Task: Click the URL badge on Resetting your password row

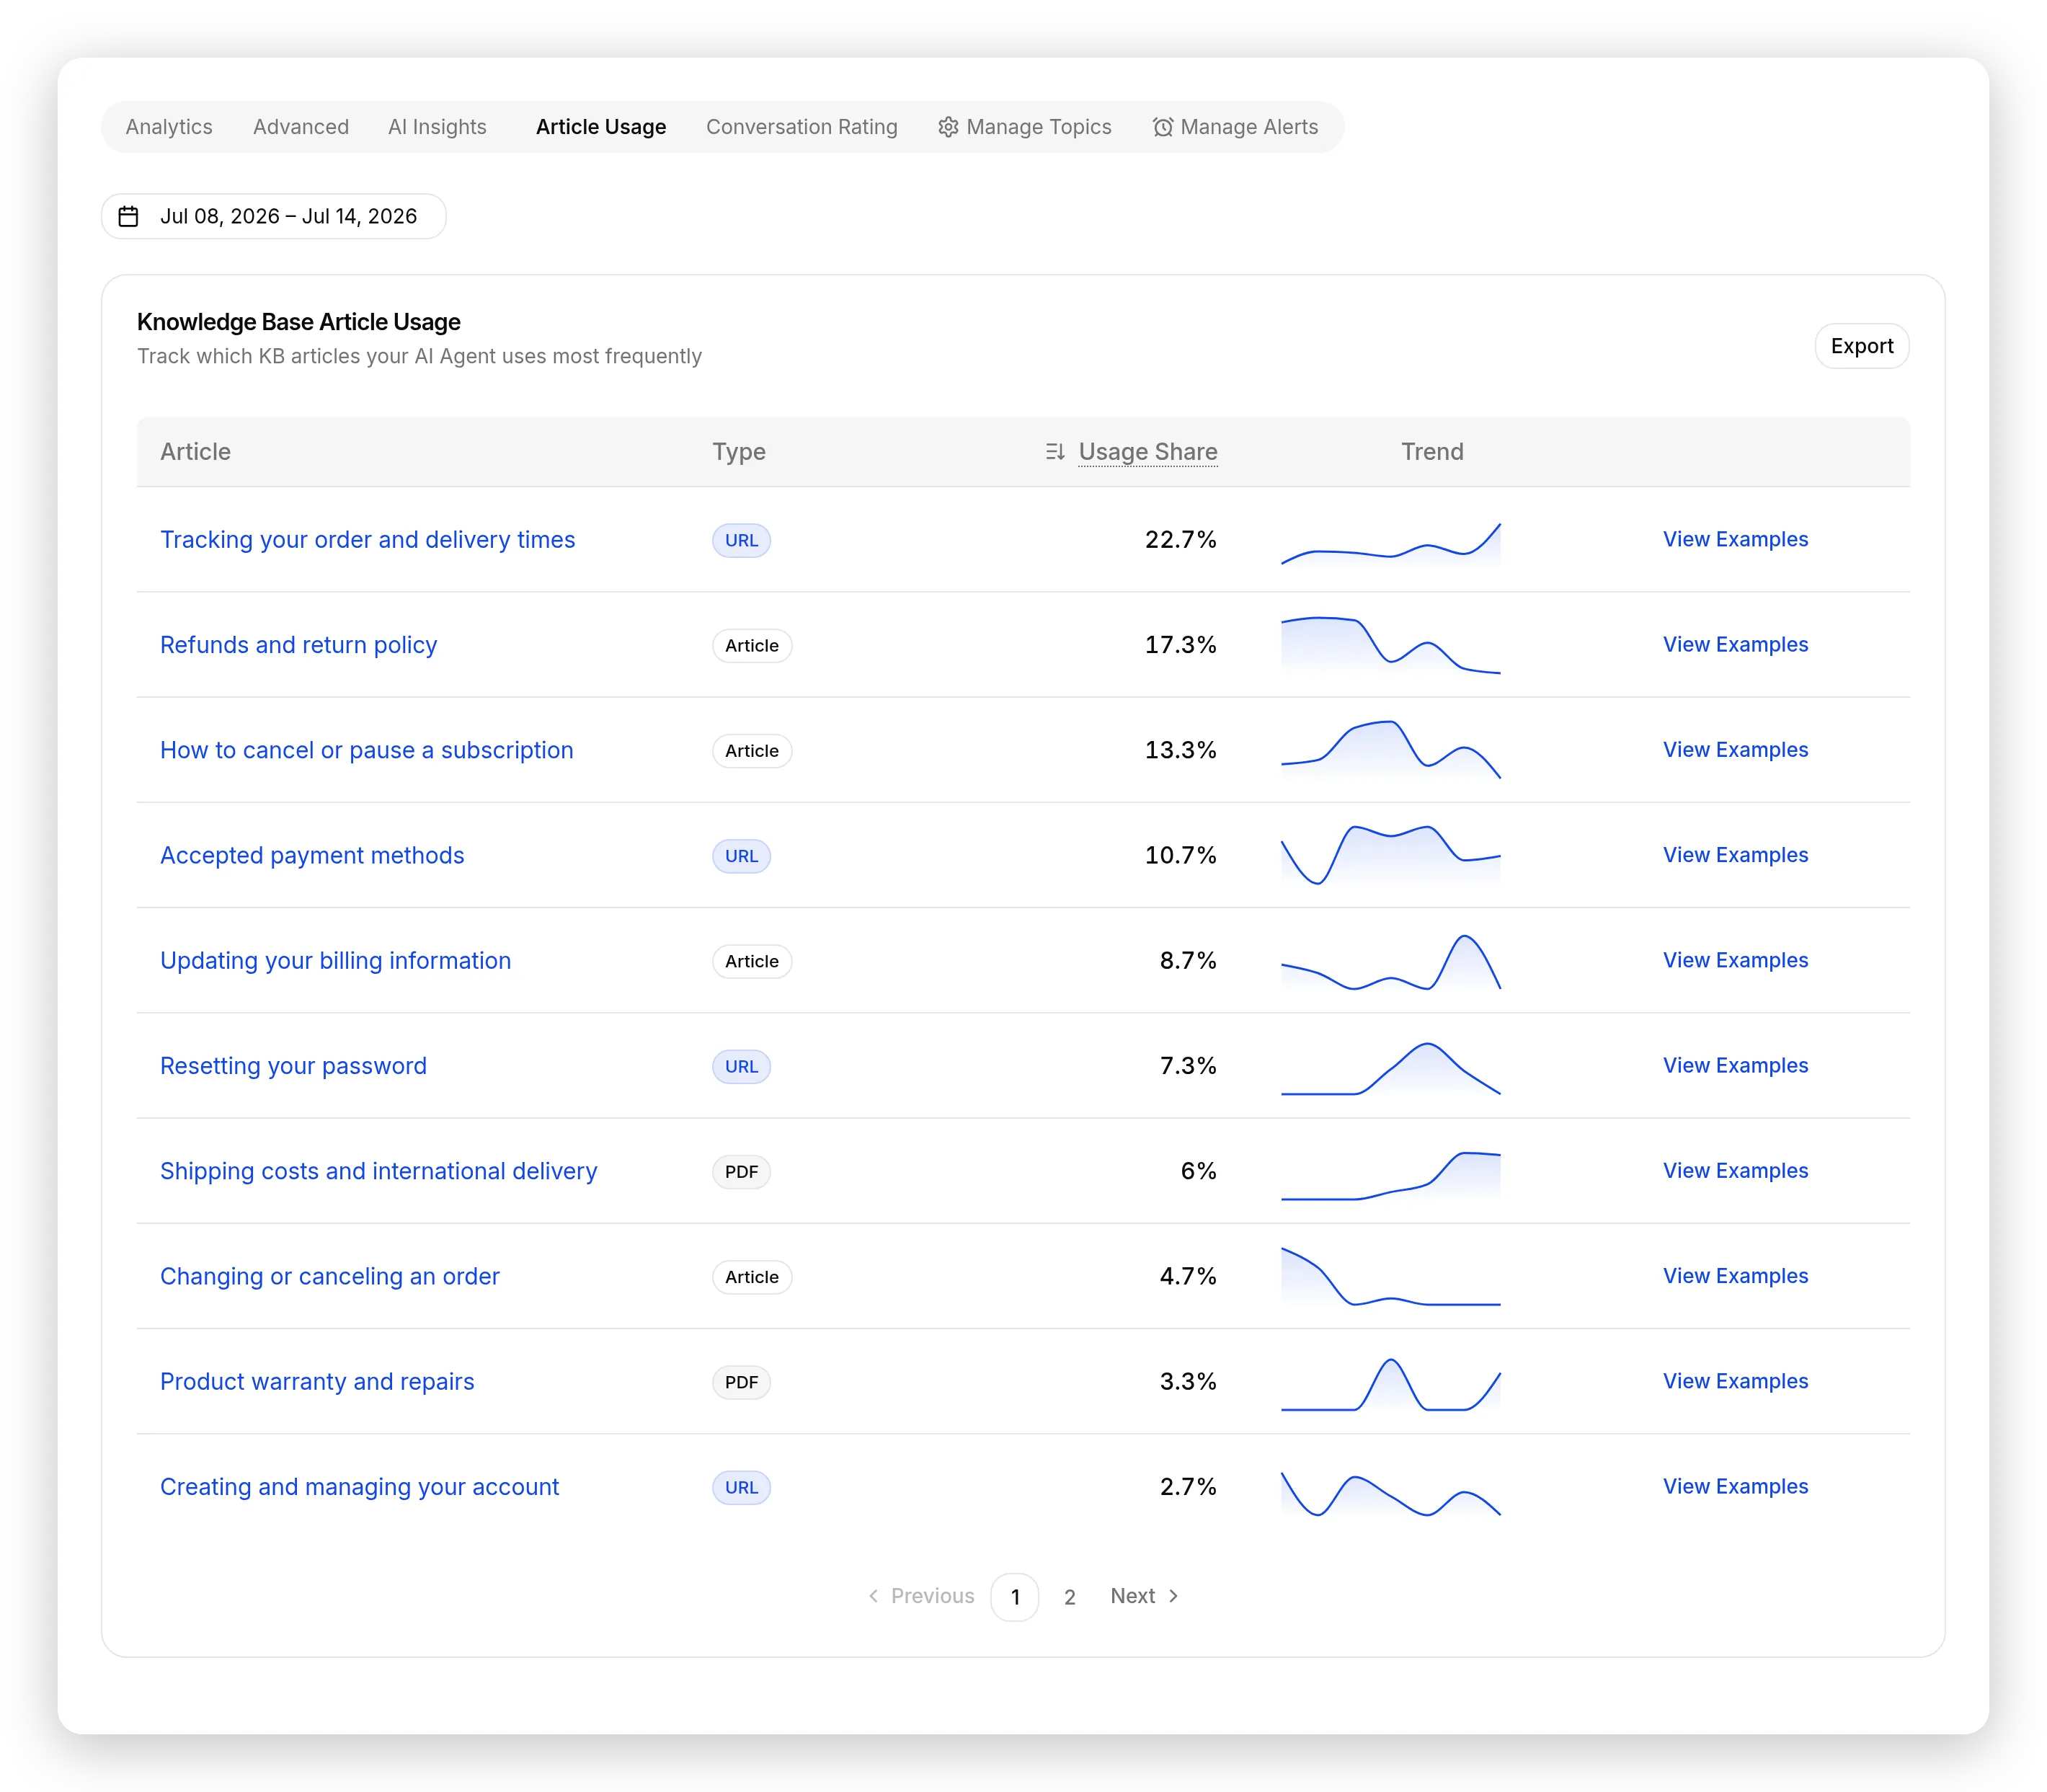Action: (741, 1067)
